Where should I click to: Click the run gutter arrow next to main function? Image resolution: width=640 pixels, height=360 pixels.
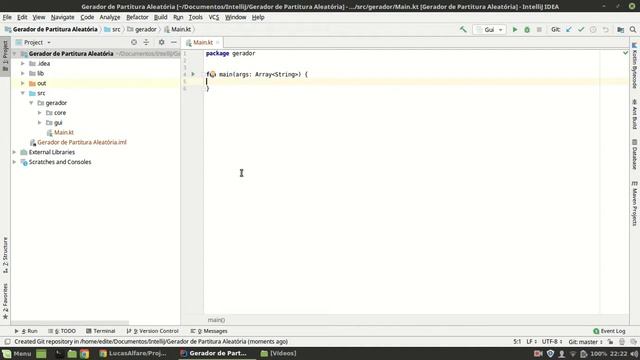193,74
